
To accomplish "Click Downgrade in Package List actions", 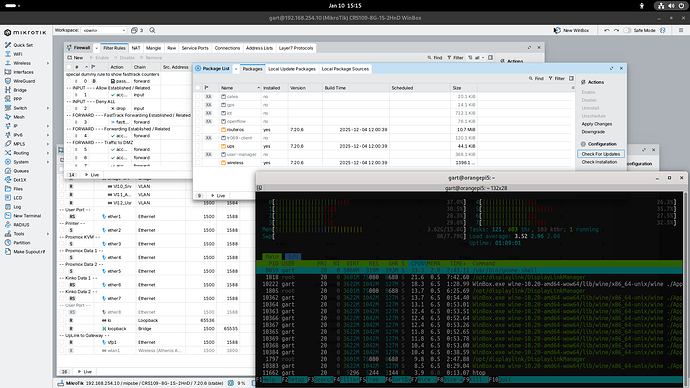I will pos(593,132).
